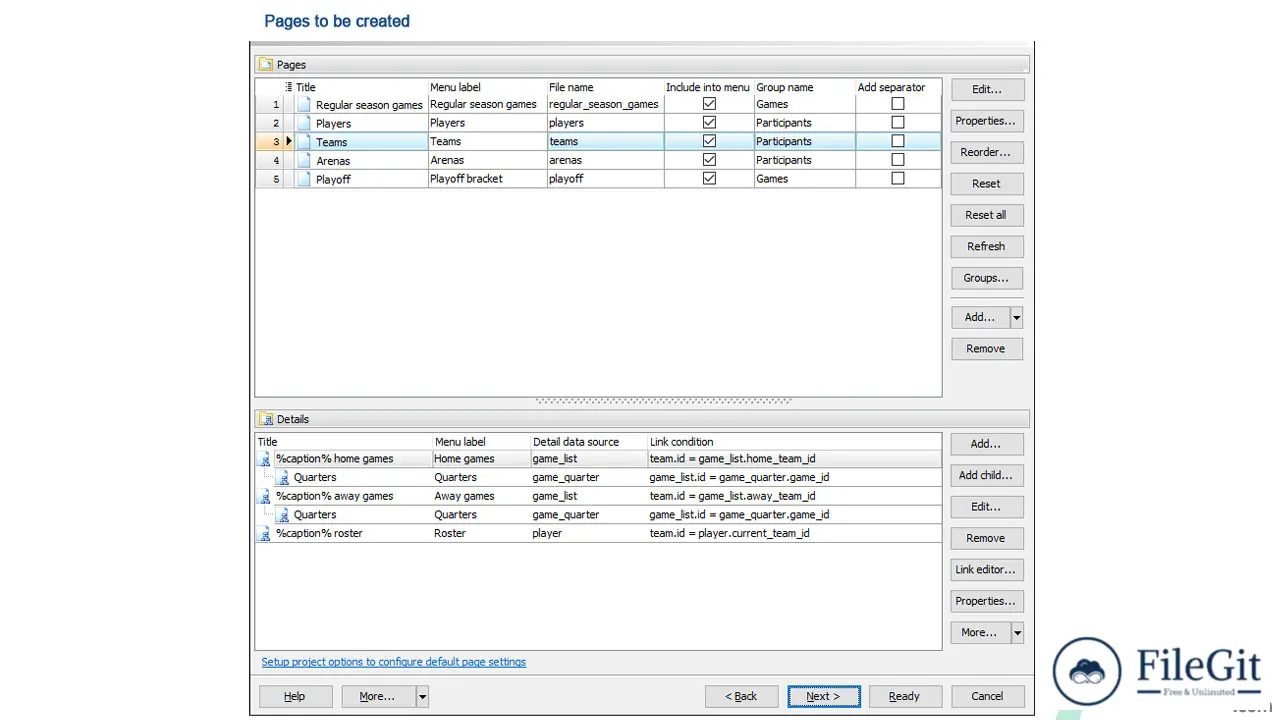The width and height of the screenshot is (1280, 720).
Task: Click the Ready button
Action: [x=904, y=696]
